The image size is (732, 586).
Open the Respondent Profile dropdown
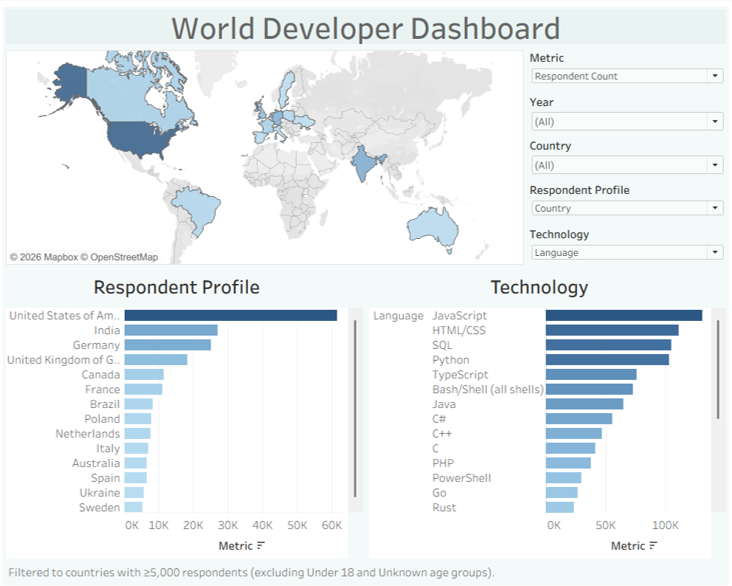[627, 208]
